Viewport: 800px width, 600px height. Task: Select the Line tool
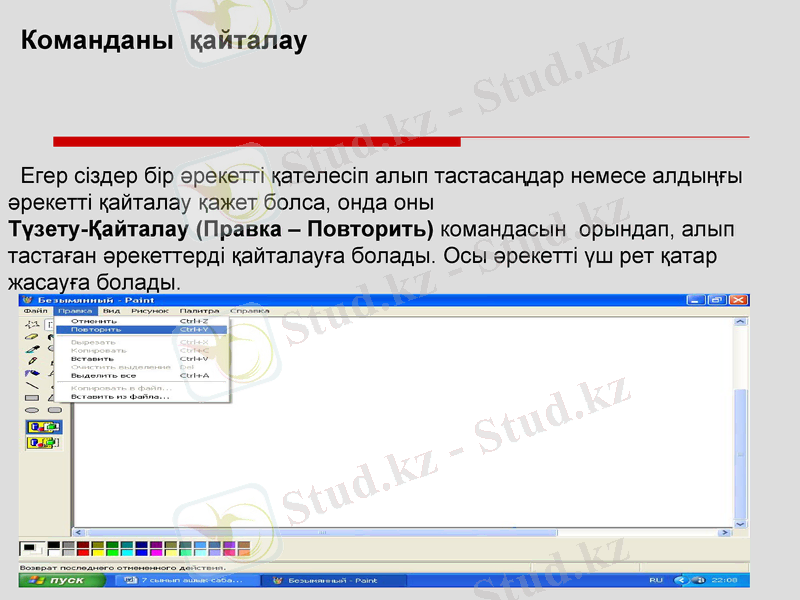point(30,387)
